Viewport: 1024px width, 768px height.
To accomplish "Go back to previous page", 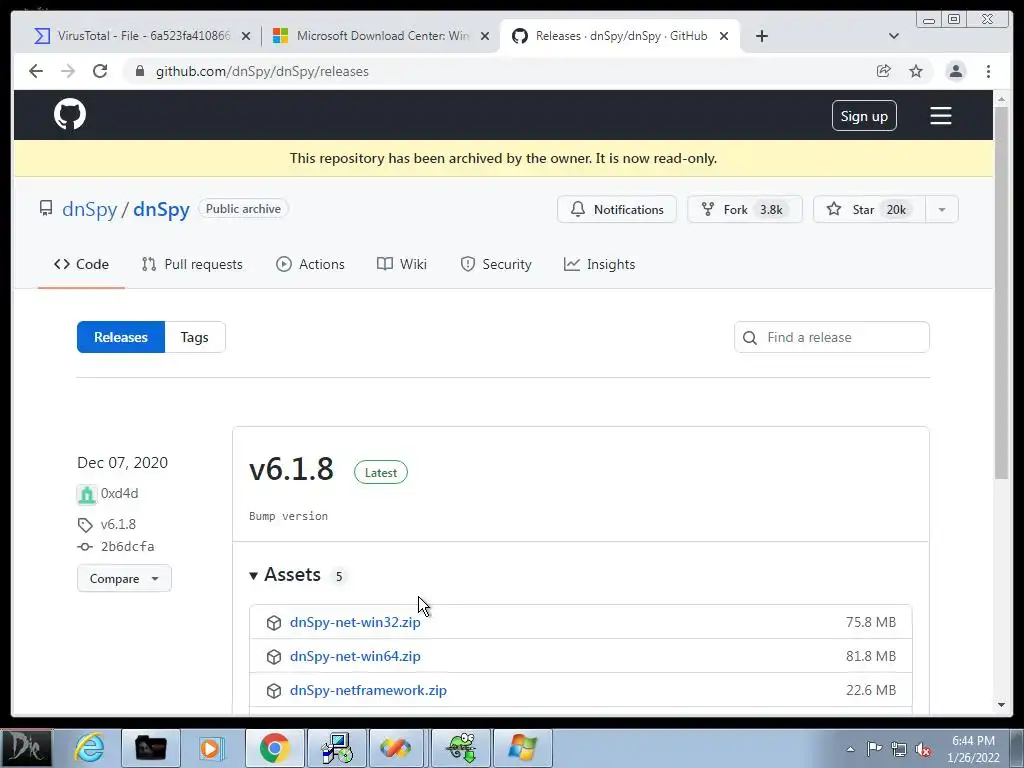I will point(36,71).
